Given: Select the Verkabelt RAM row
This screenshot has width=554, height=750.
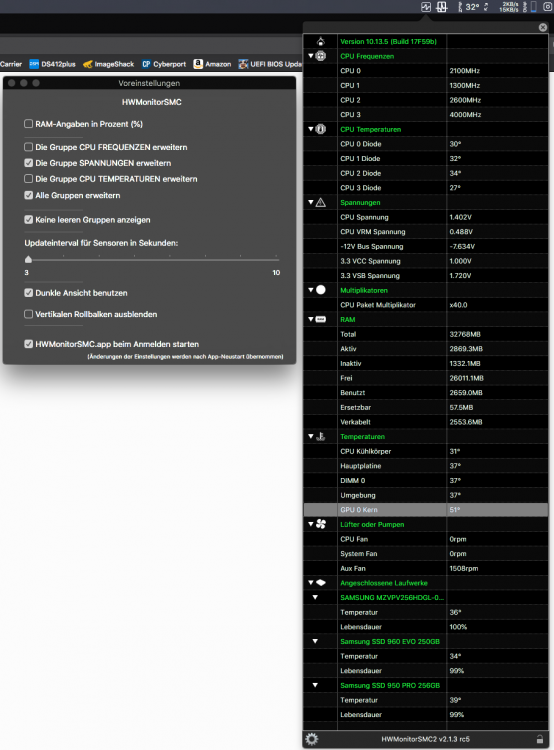Looking at the screenshot, I should 426,422.
